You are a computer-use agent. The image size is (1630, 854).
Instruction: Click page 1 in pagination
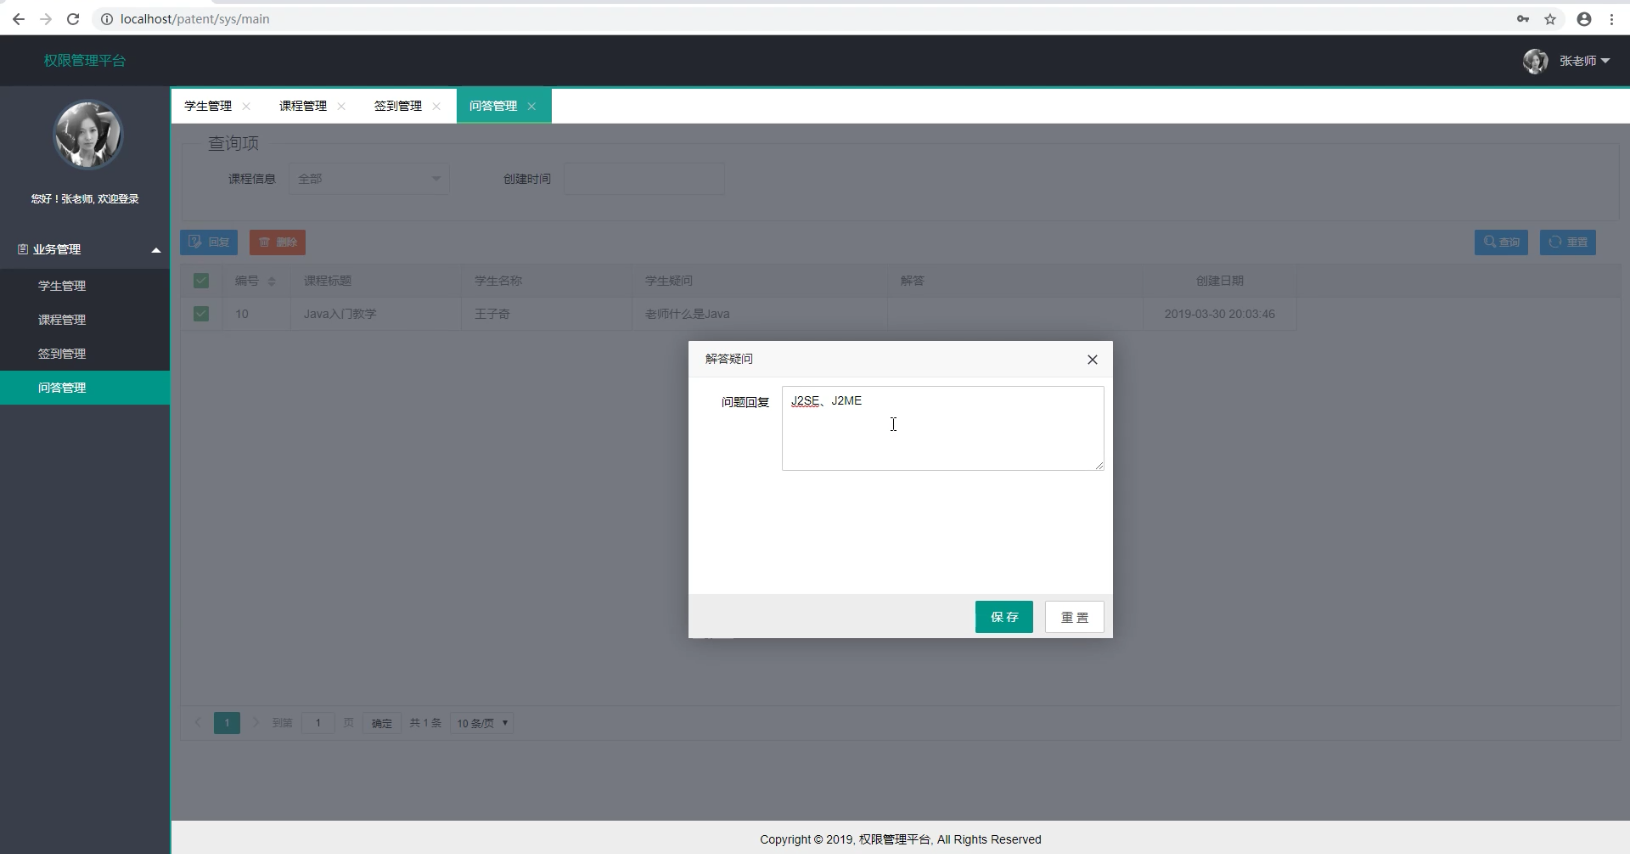pyautogui.click(x=227, y=723)
